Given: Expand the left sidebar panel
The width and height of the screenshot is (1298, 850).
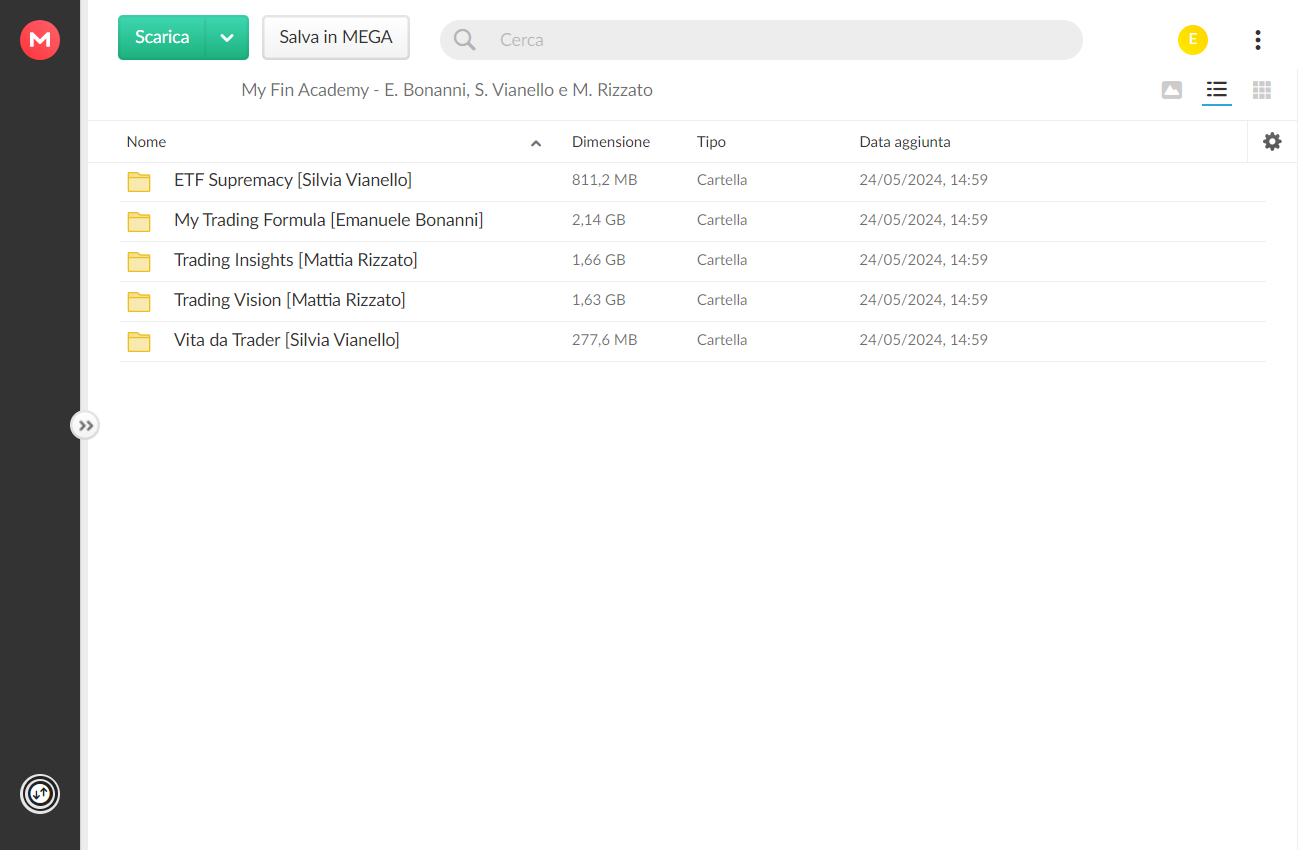Looking at the screenshot, I should click(86, 426).
